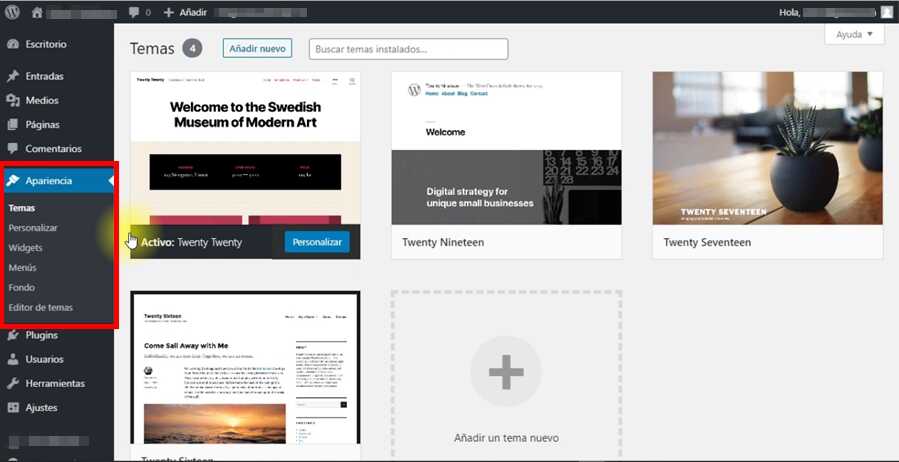The image size is (899, 462).
Task: Open the Entradas menu item
Action: pos(45,76)
